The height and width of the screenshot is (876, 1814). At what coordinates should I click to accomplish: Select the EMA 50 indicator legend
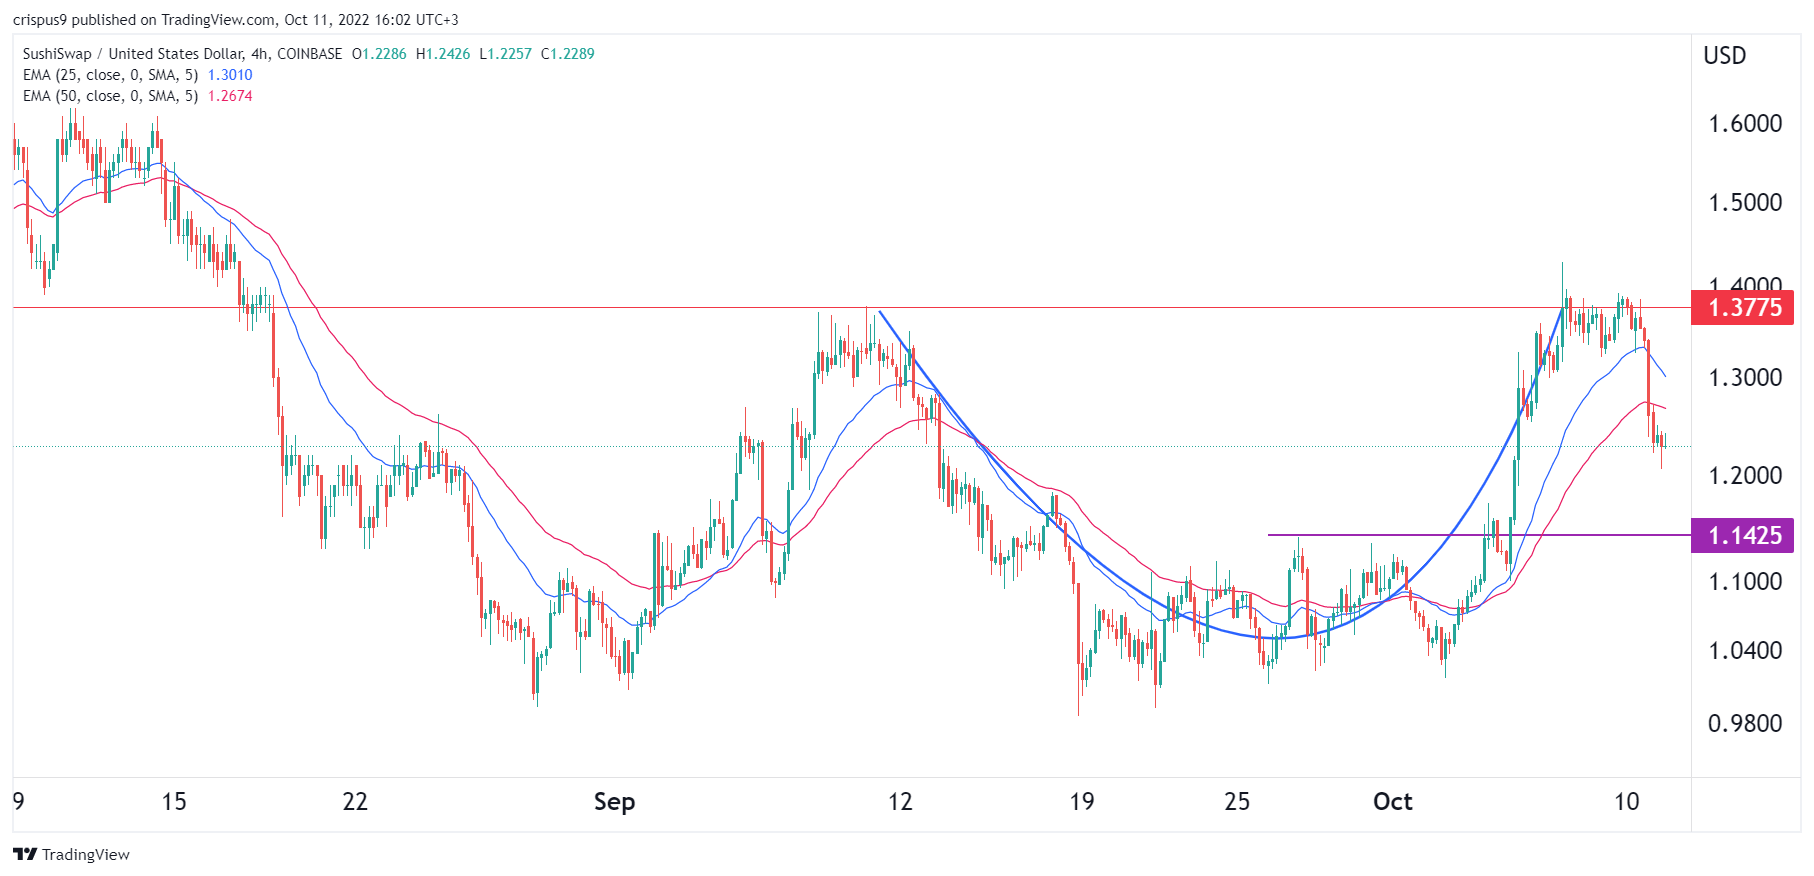pyautogui.click(x=137, y=96)
